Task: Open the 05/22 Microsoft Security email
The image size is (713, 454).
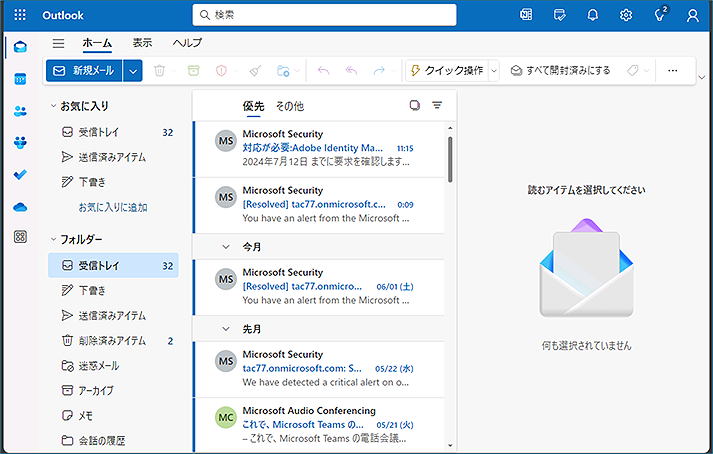Action: coord(319,369)
